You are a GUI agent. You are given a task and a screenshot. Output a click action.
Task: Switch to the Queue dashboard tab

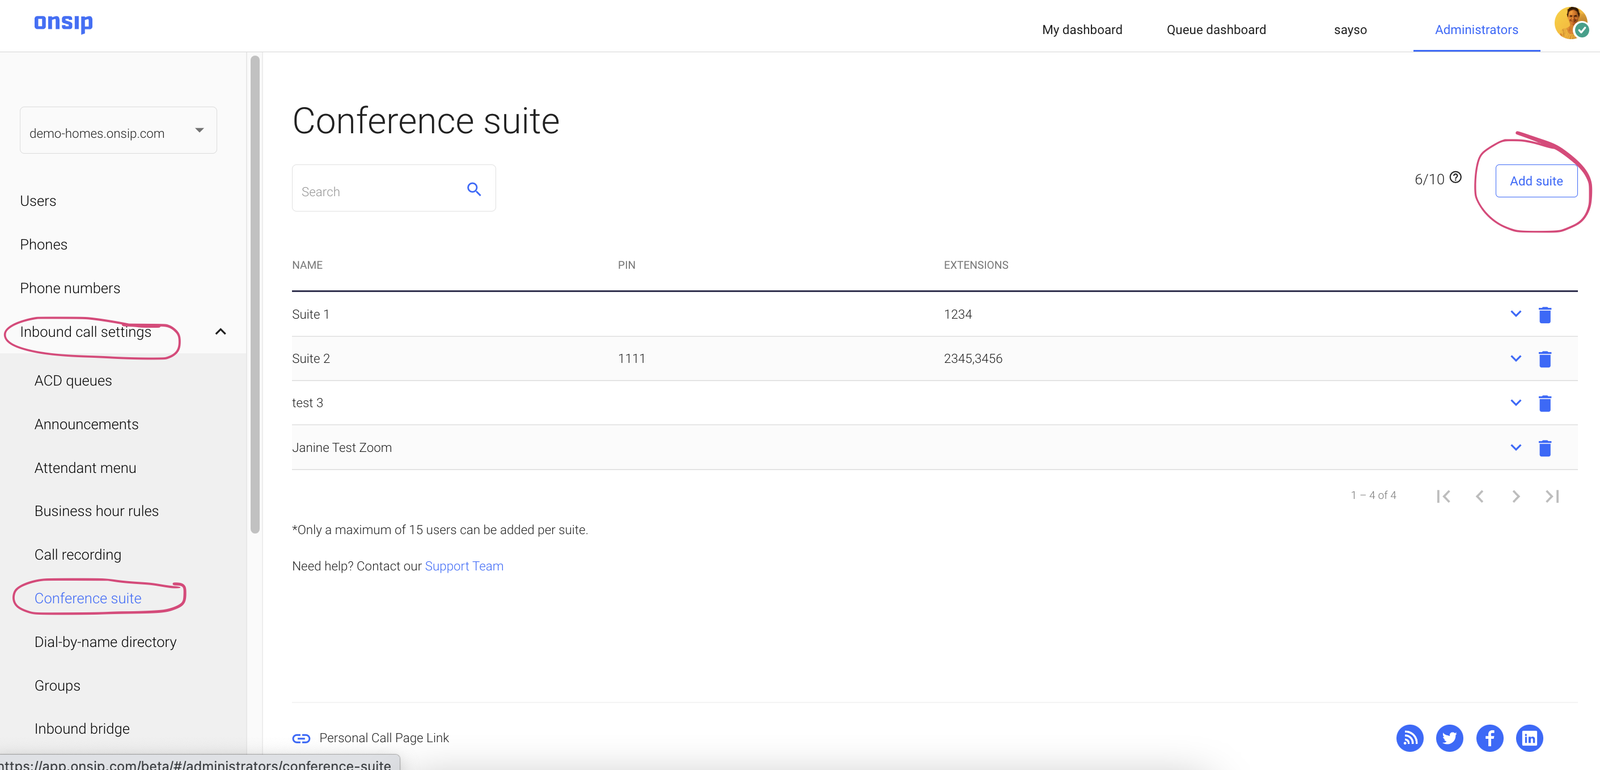click(1216, 30)
